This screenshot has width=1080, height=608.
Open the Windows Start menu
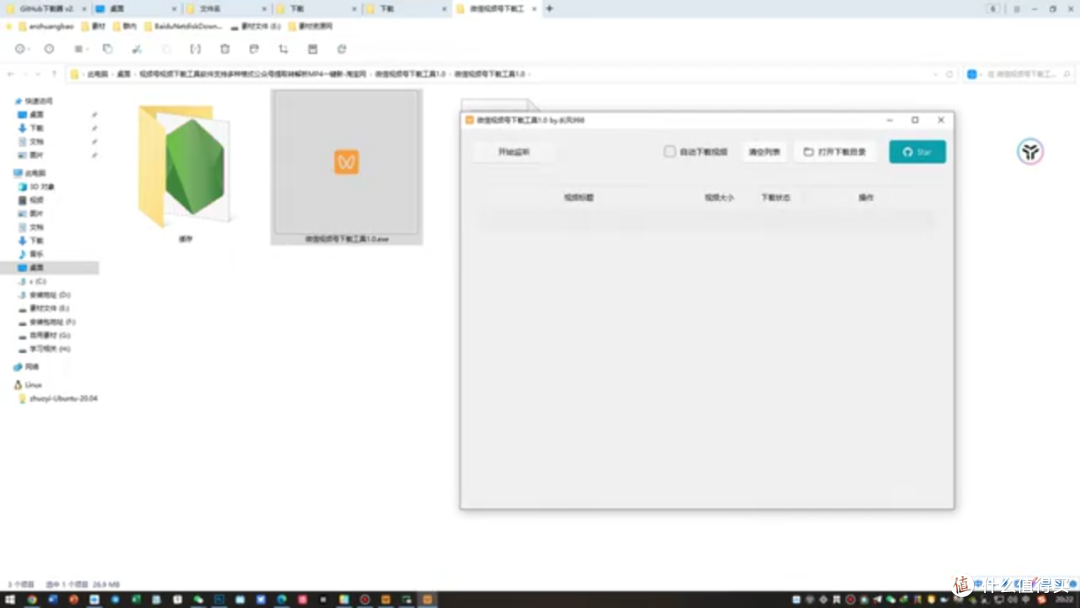click(10, 600)
